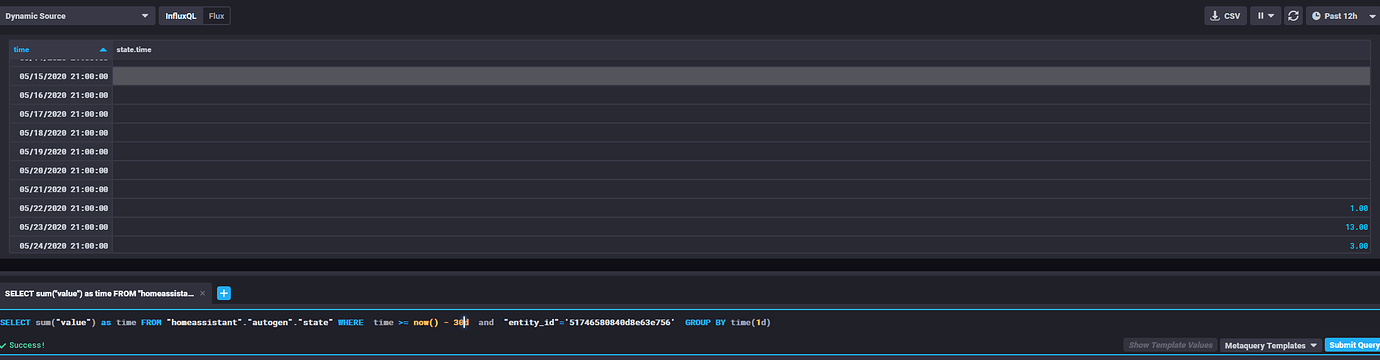Click the Submit Query button
The image size is (1380, 360).
click(x=1353, y=345)
